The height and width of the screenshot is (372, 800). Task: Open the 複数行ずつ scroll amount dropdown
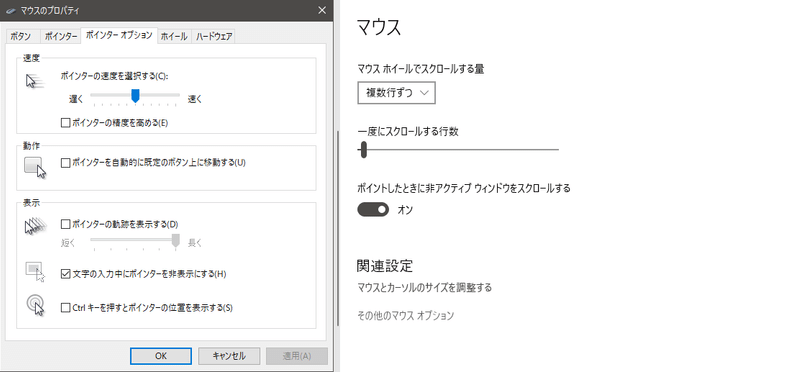tap(396, 93)
